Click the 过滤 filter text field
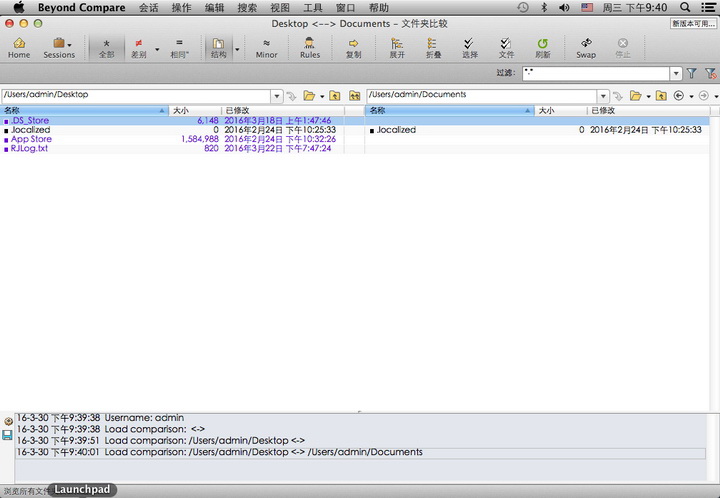The height and width of the screenshot is (498, 720). point(595,74)
